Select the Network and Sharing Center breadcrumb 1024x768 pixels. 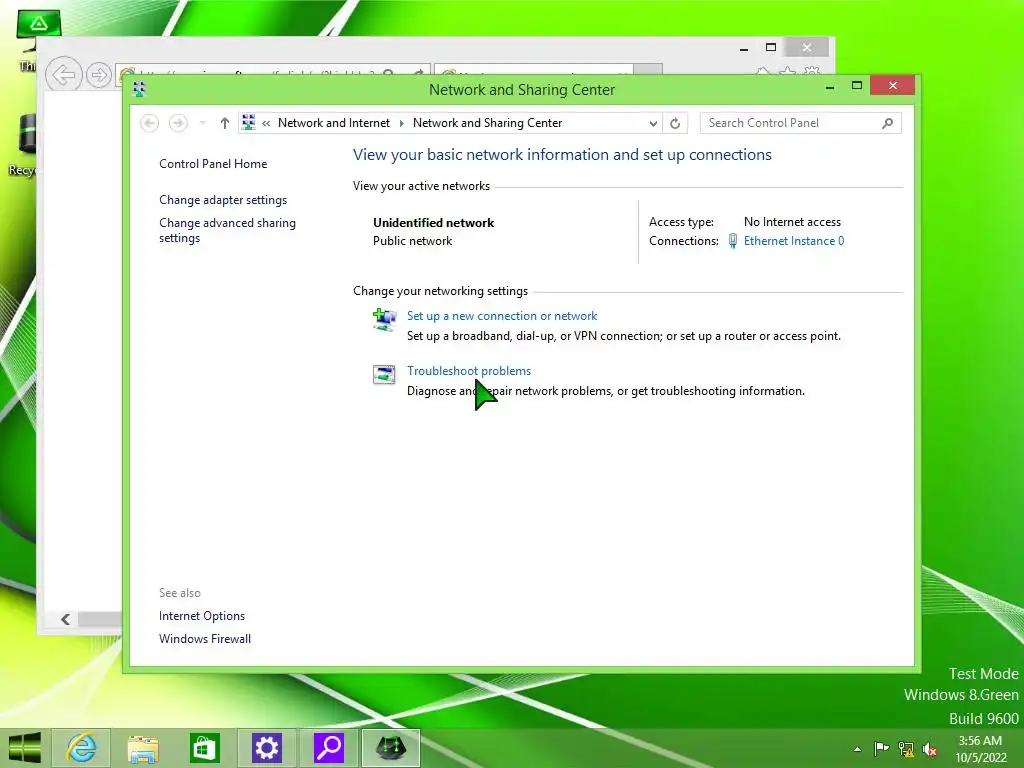coord(487,123)
